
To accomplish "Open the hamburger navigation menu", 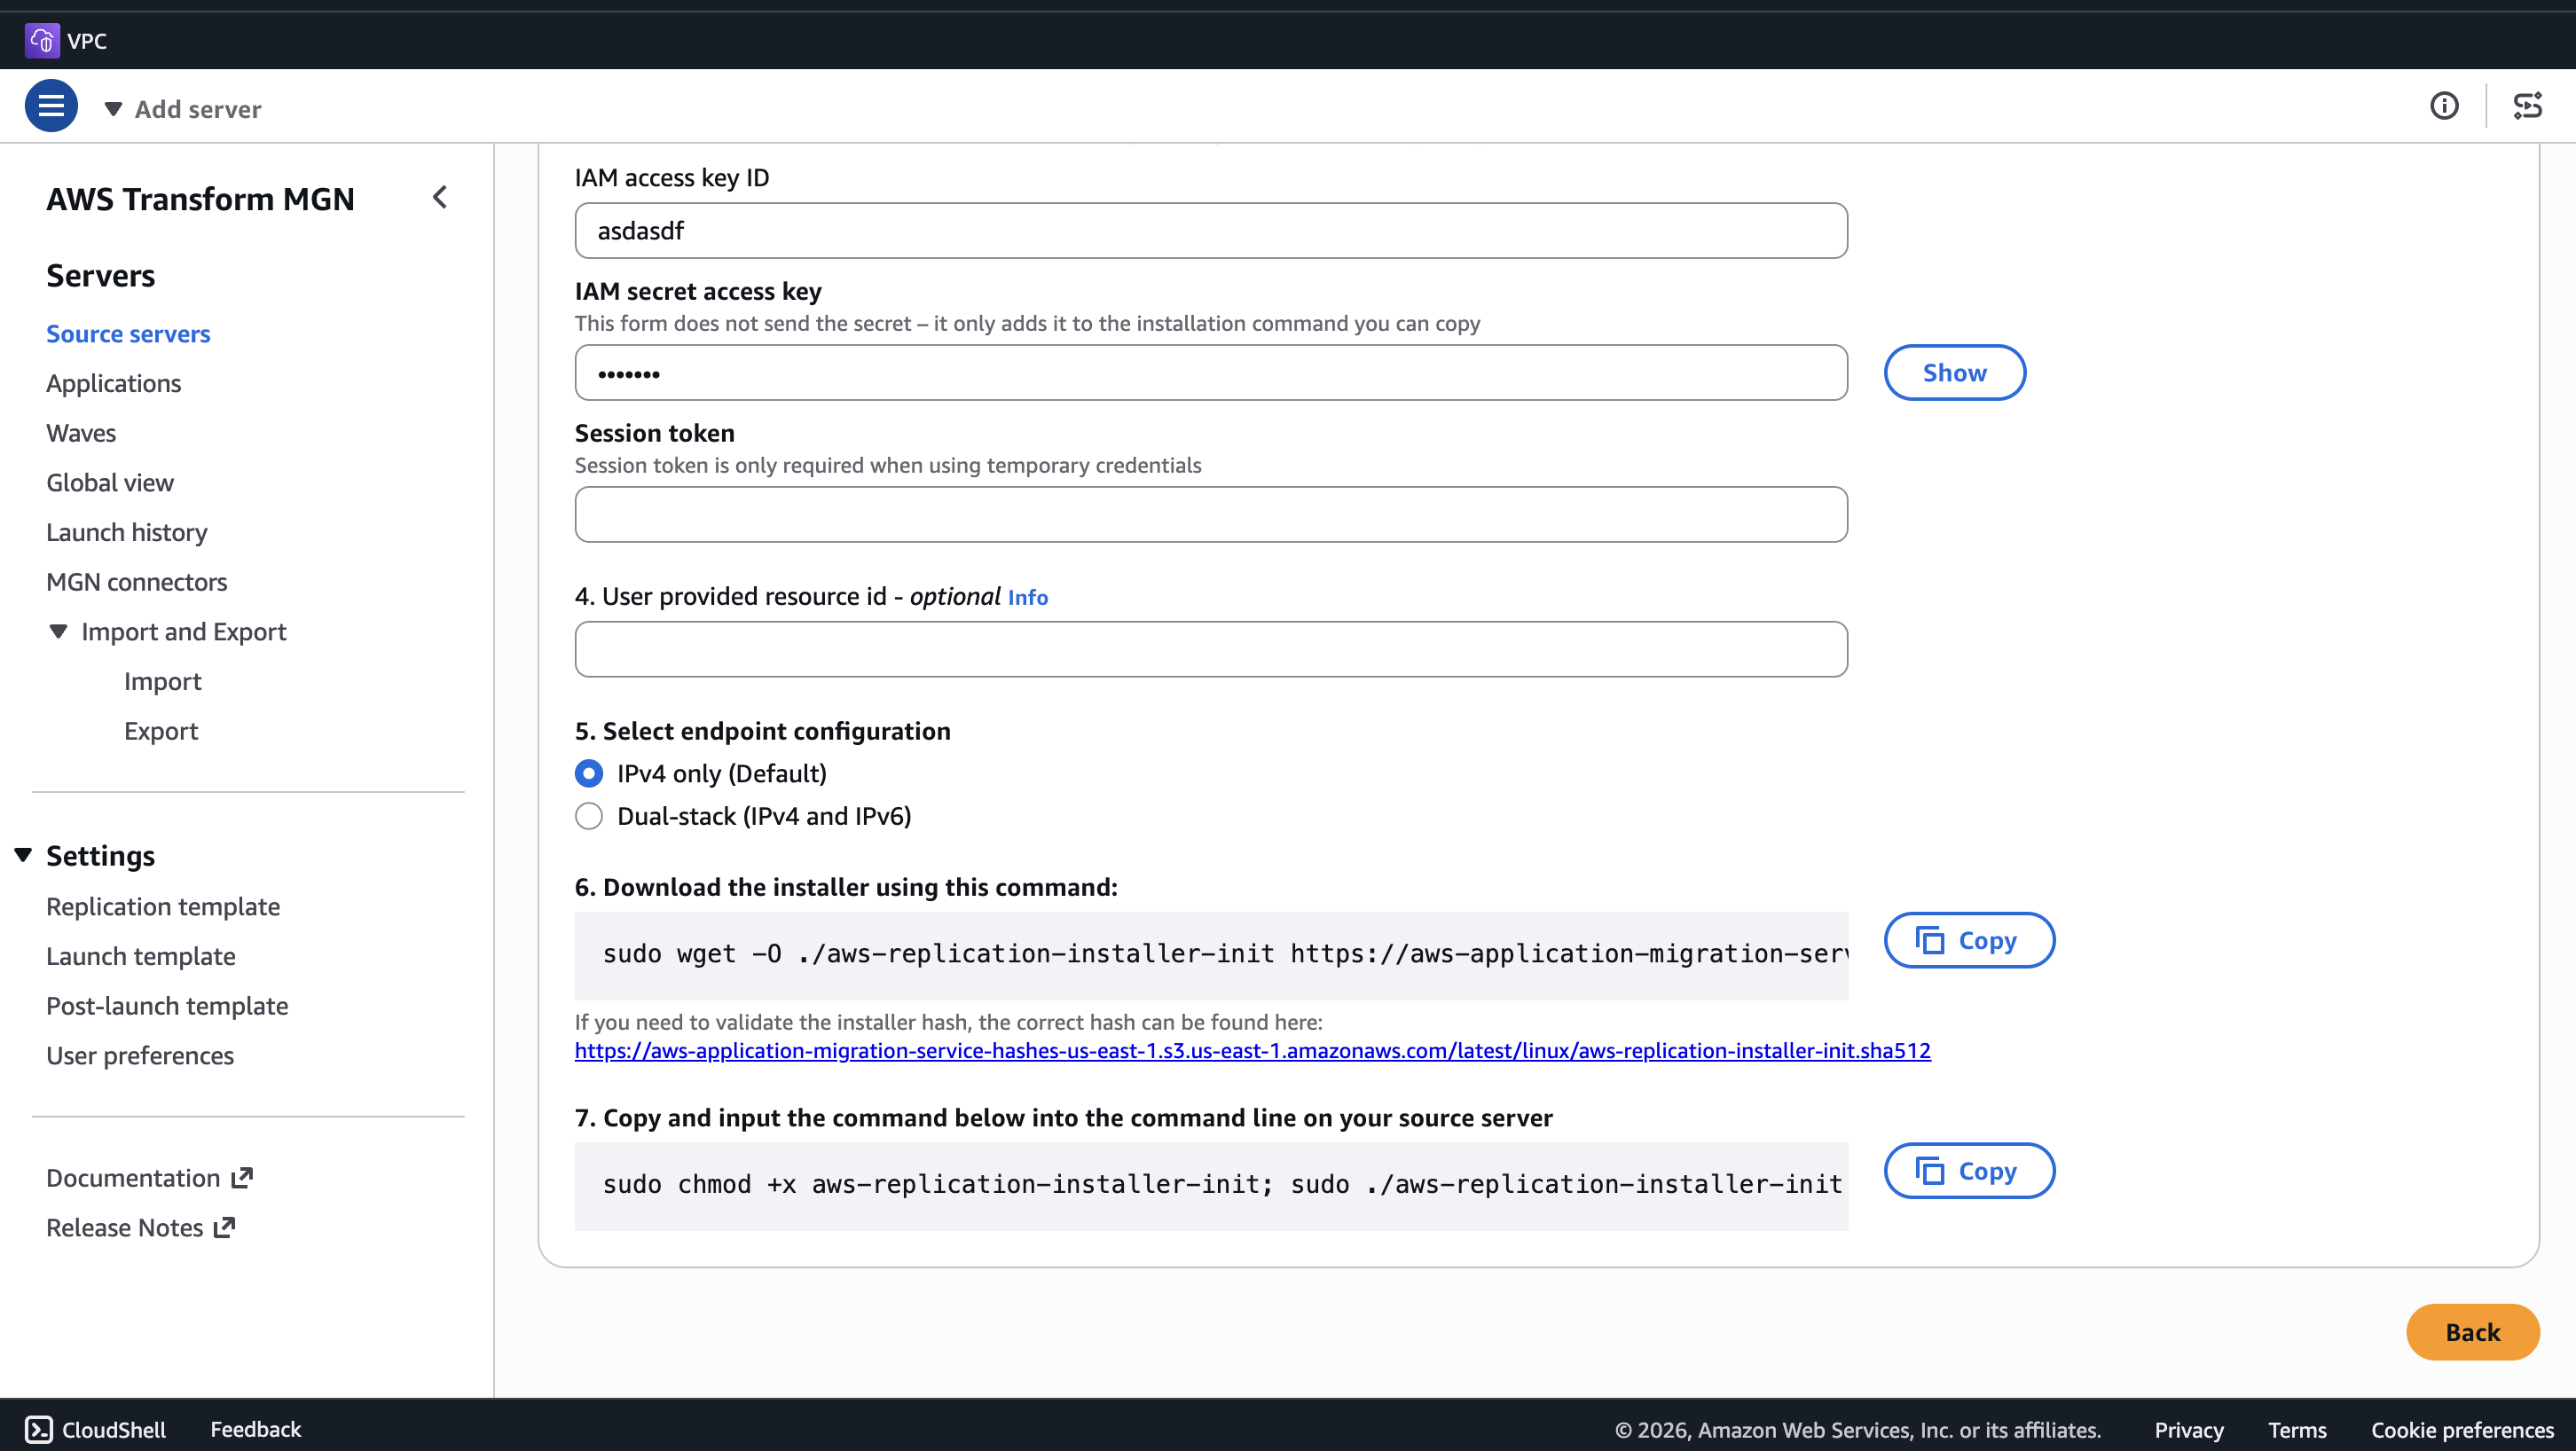I will pyautogui.click(x=51, y=106).
